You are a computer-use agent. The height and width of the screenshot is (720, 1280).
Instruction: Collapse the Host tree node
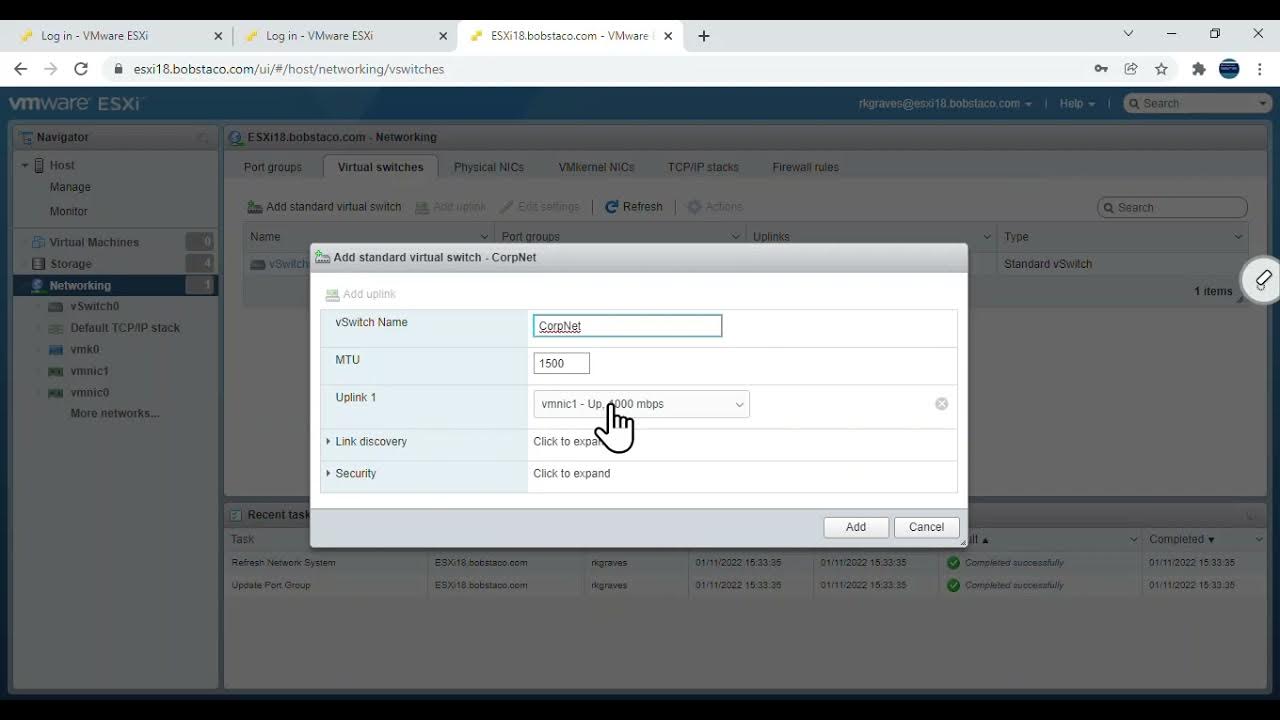[25, 165]
